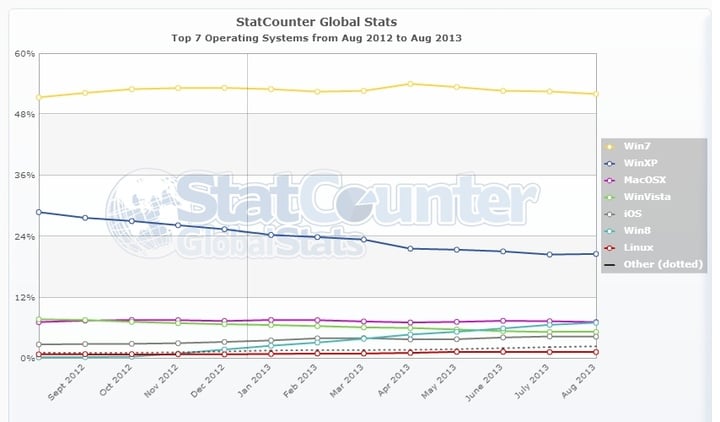Click the MacOSX purple legend marker

coord(610,180)
